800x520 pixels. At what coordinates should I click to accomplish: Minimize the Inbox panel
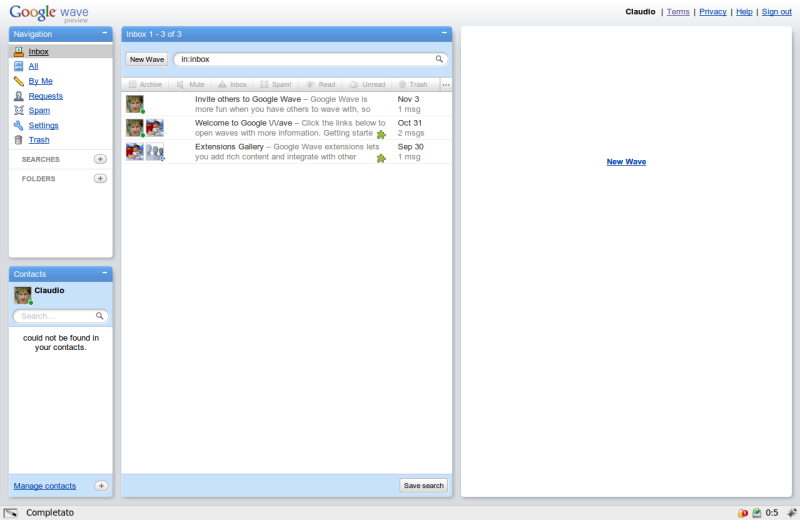pos(444,33)
